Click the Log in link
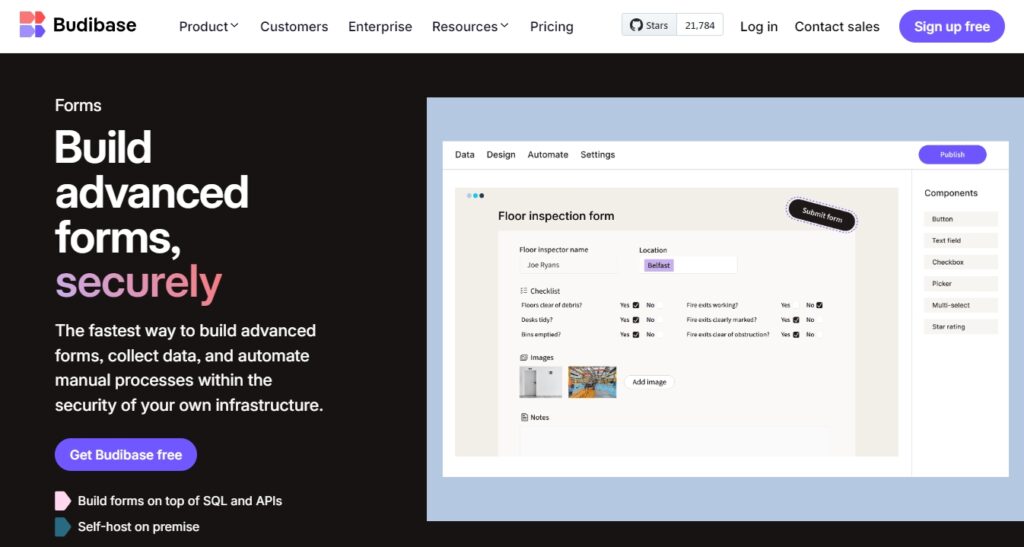 (759, 27)
